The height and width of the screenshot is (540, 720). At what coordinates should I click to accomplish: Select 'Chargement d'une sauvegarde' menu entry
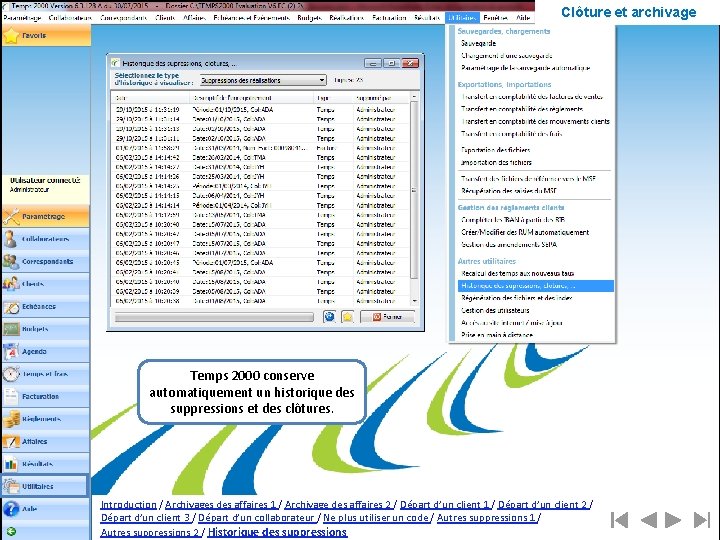coord(506,56)
